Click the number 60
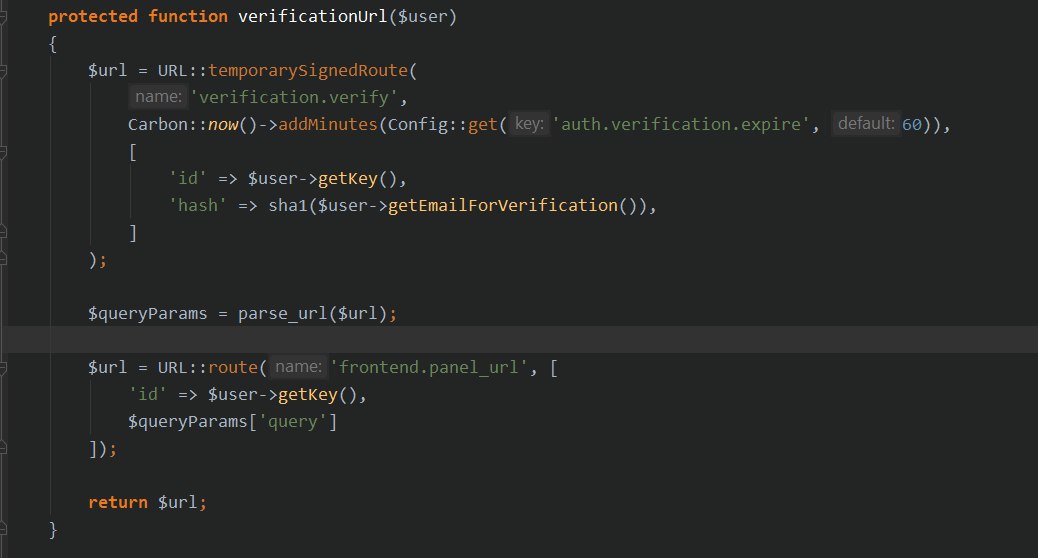Viewport: 1038px width, 558px height. pos(912,124)
